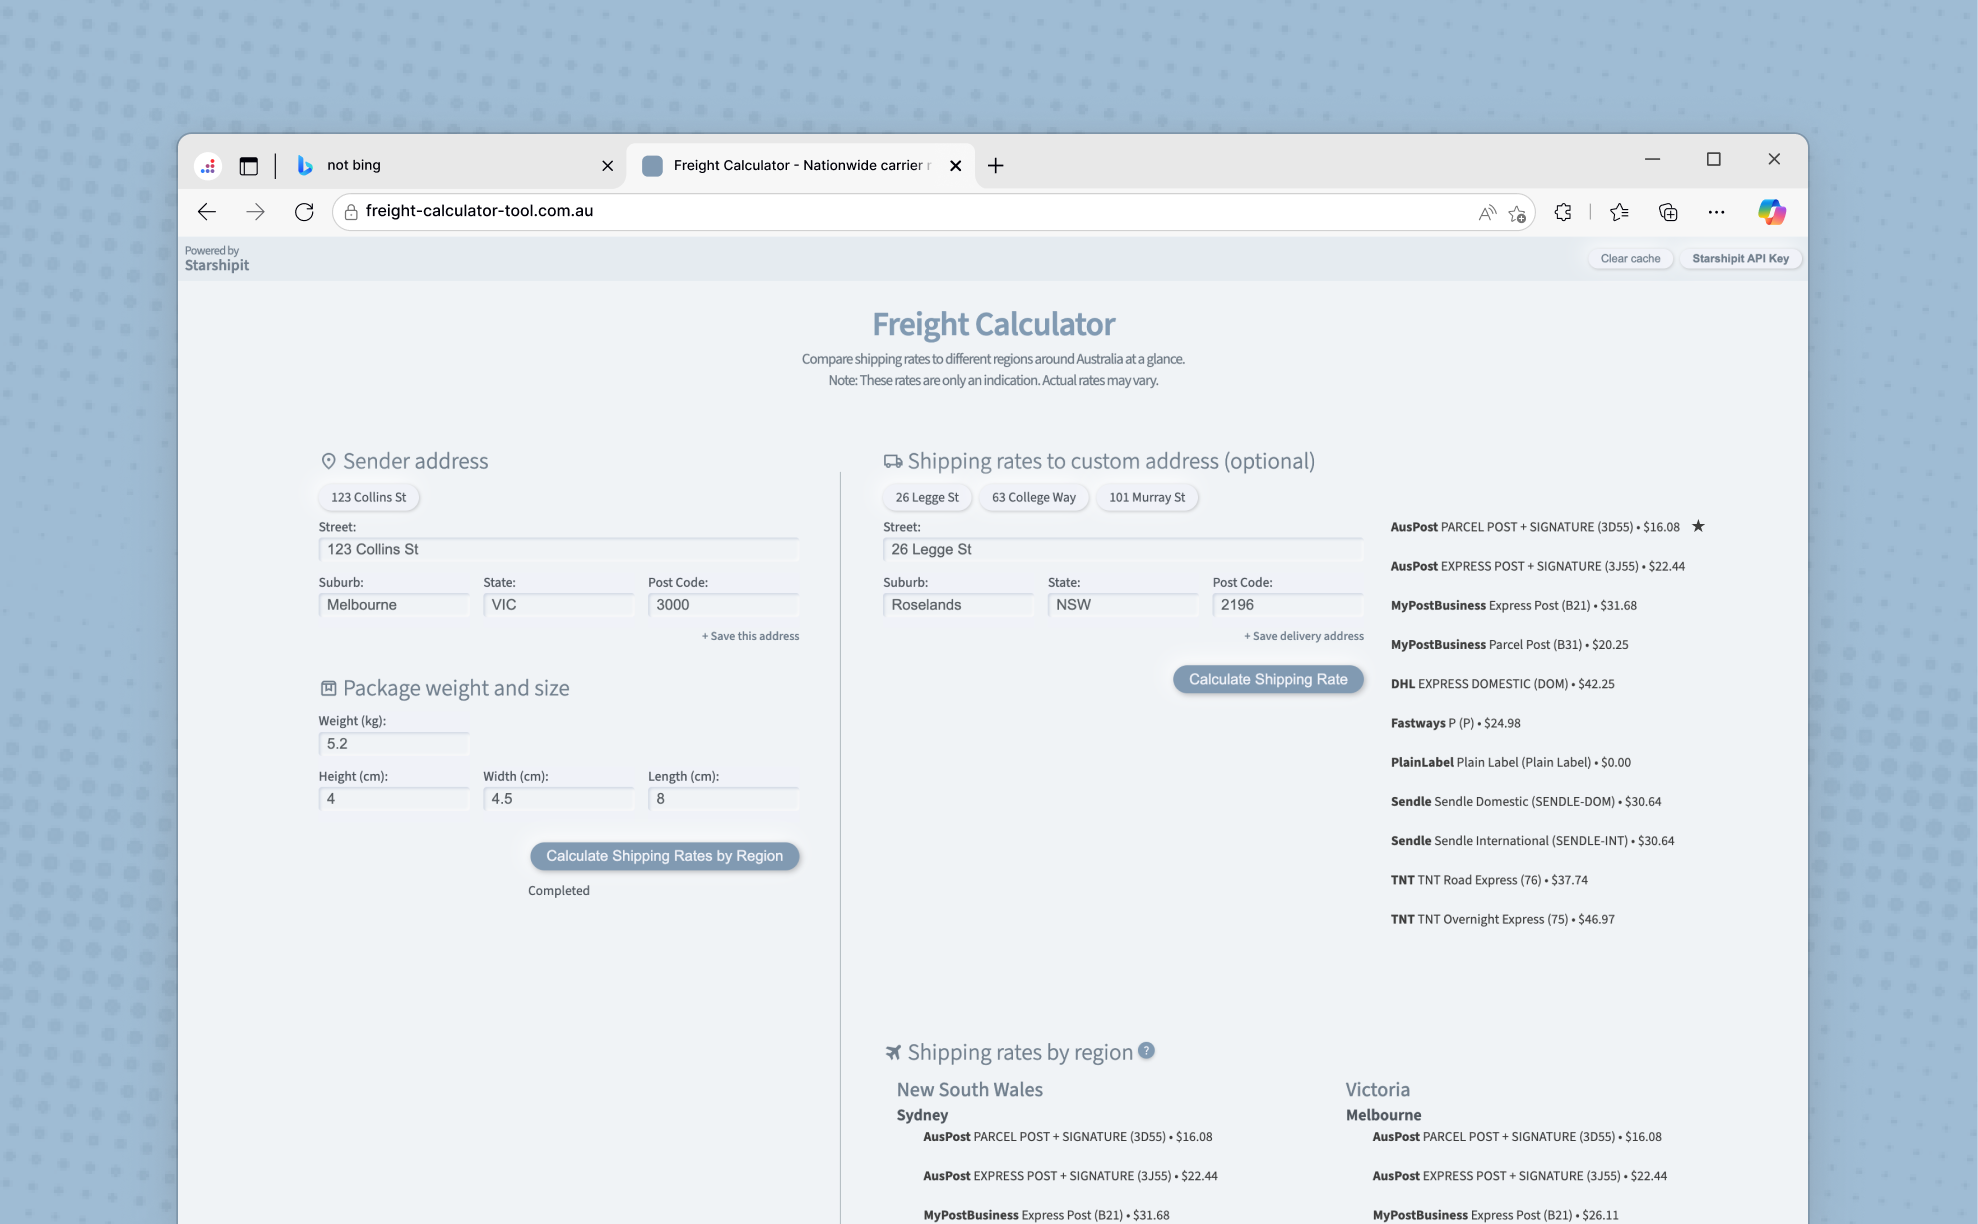Click Calculate Shipping Rates by Region
Viewport: 1978px width, 1224px height.
pyautogui.click(x=664, y=856)
